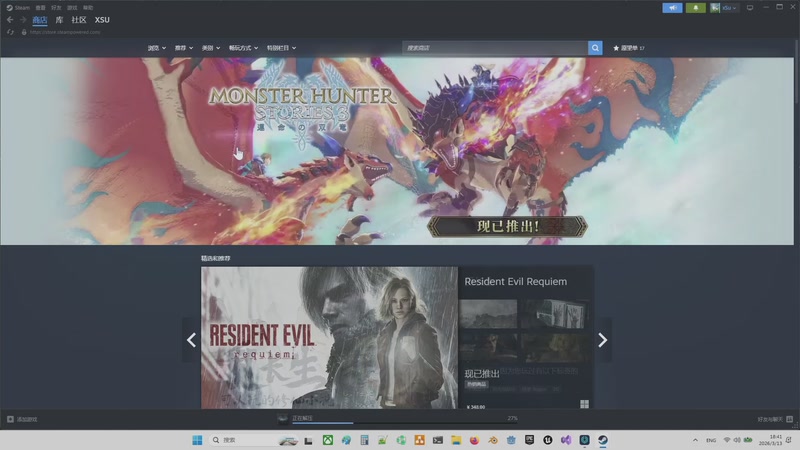Expand the 类别 categories dropdown
This screenshot has width=800, height=450.
[x=211, y=48]
